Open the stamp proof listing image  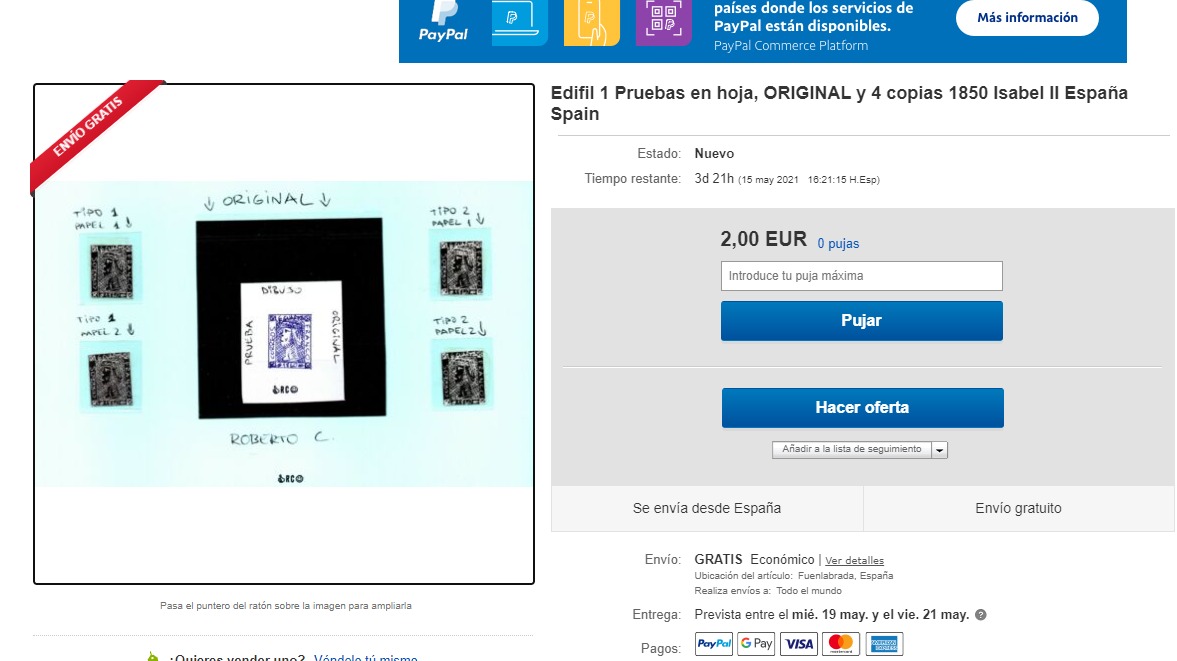click(284, 334)
